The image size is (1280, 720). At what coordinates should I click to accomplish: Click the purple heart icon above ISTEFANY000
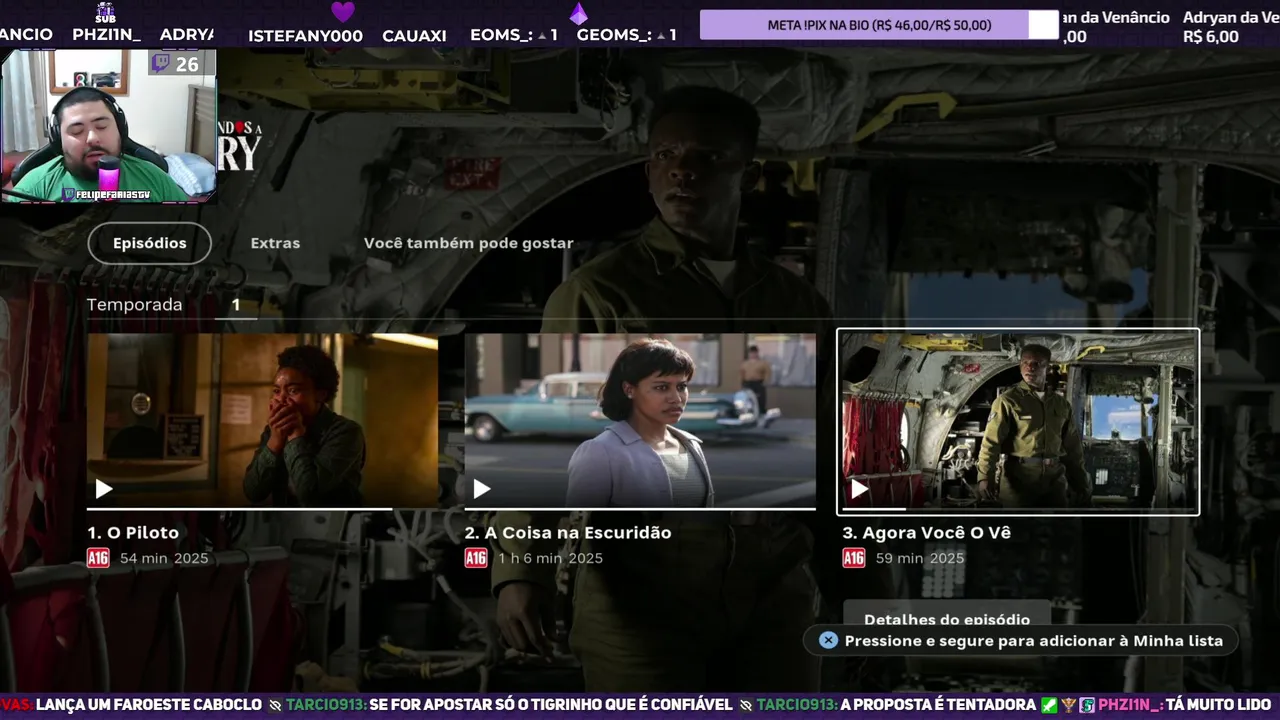tap(343, 12)
